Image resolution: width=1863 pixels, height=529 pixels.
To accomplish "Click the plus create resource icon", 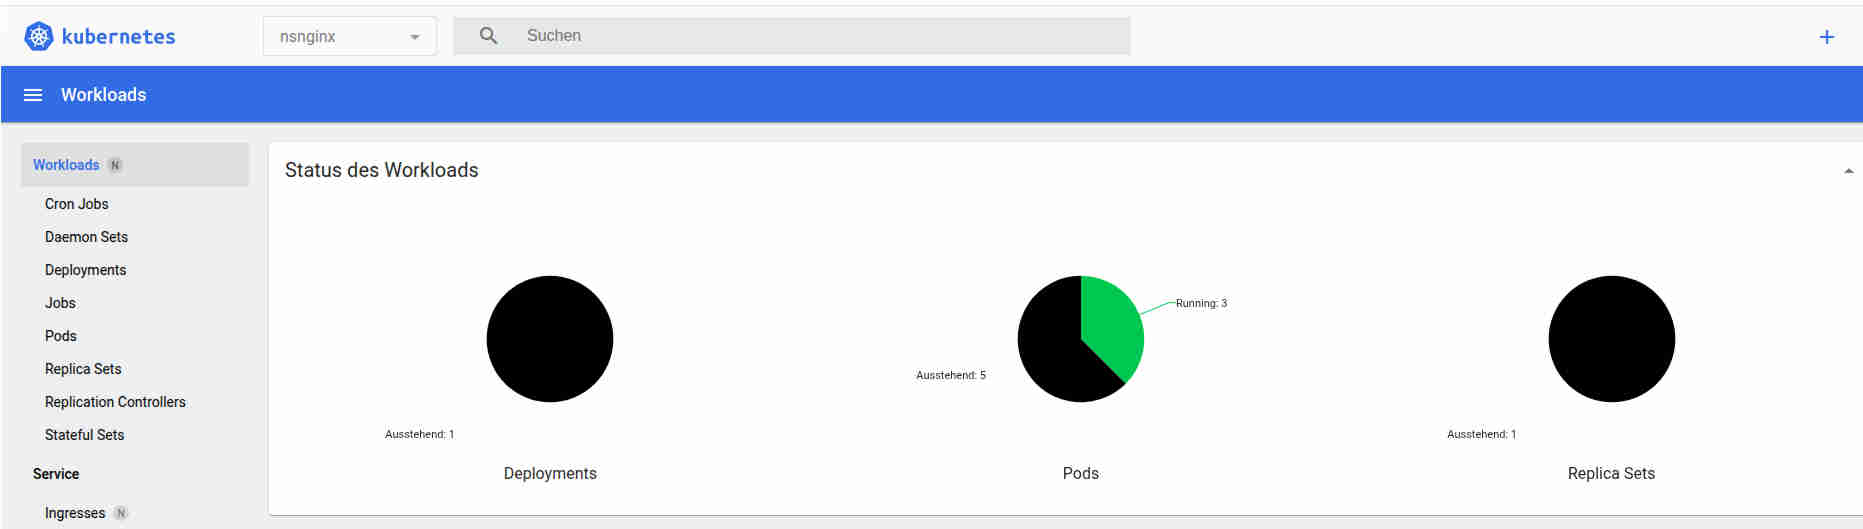I will 1826,37.
